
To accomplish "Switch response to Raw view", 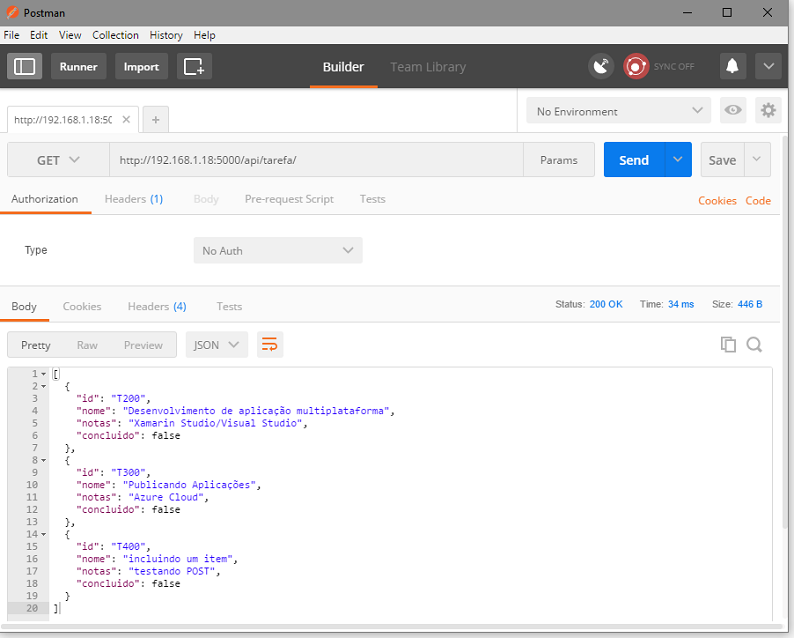I will 87,345.
